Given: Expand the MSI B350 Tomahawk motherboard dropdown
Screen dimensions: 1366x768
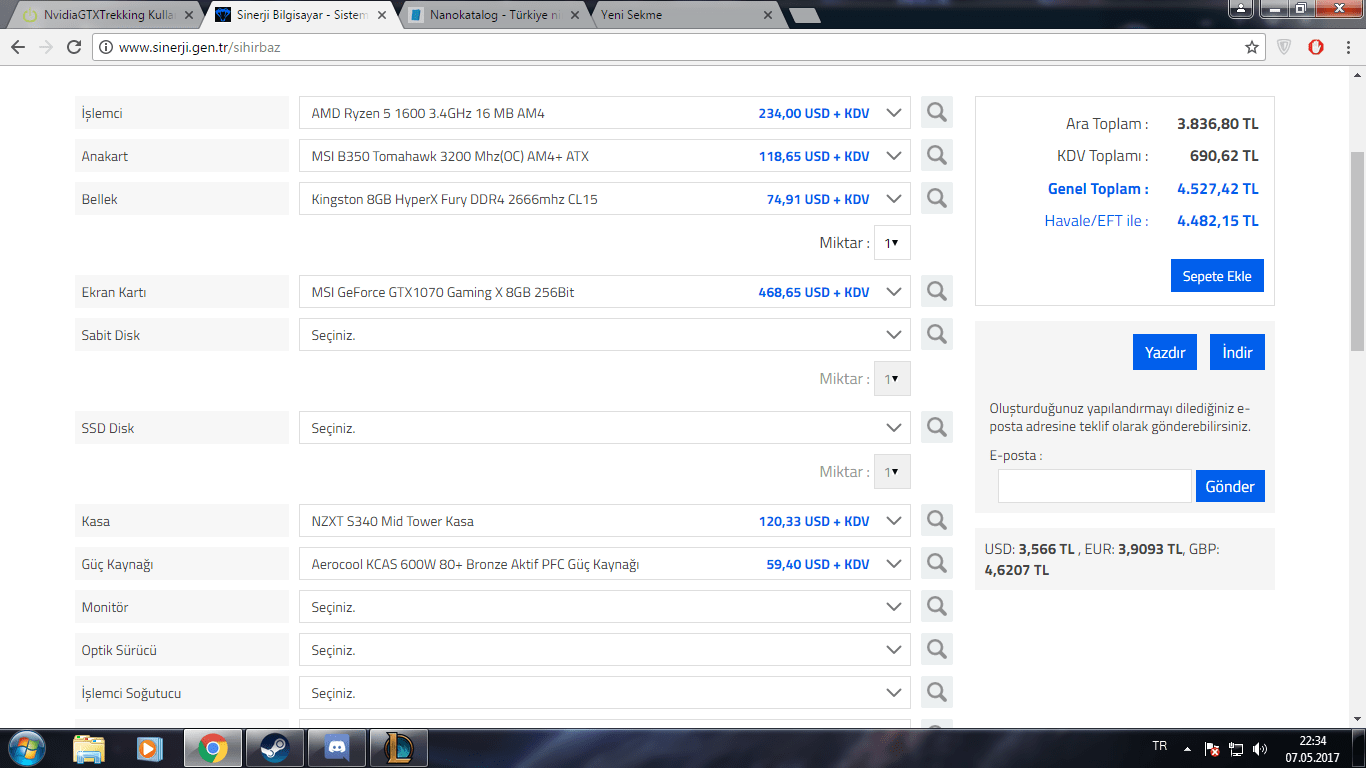Looking at the screenshot, I should tap(605, 156).
